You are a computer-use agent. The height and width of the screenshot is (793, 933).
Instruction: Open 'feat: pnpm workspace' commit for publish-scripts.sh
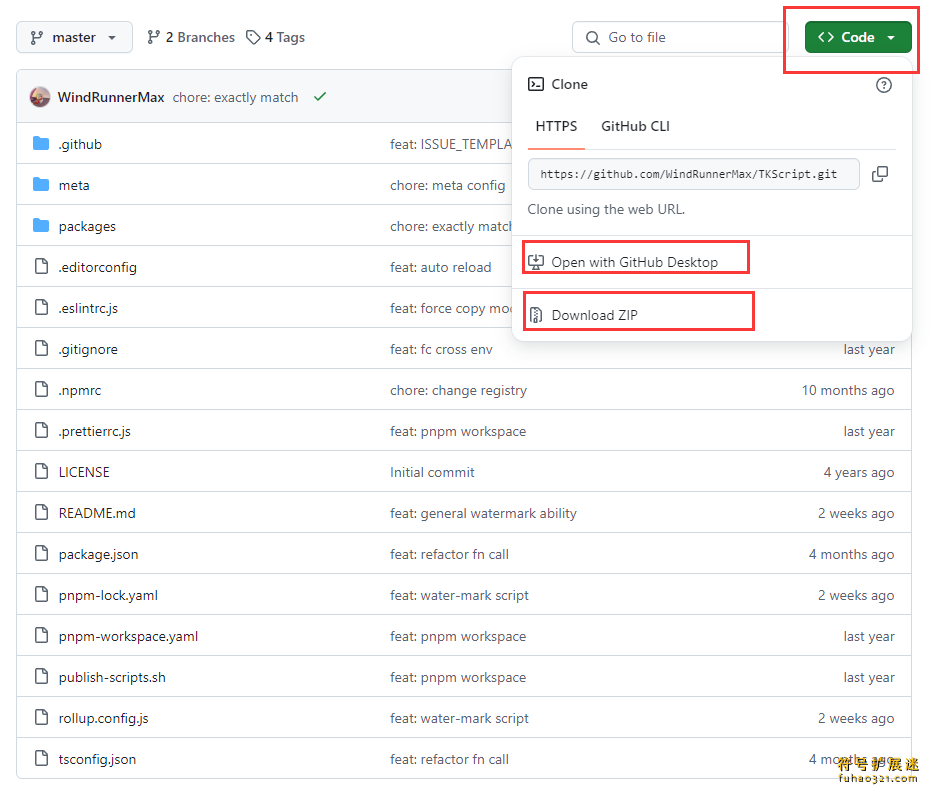458,678
